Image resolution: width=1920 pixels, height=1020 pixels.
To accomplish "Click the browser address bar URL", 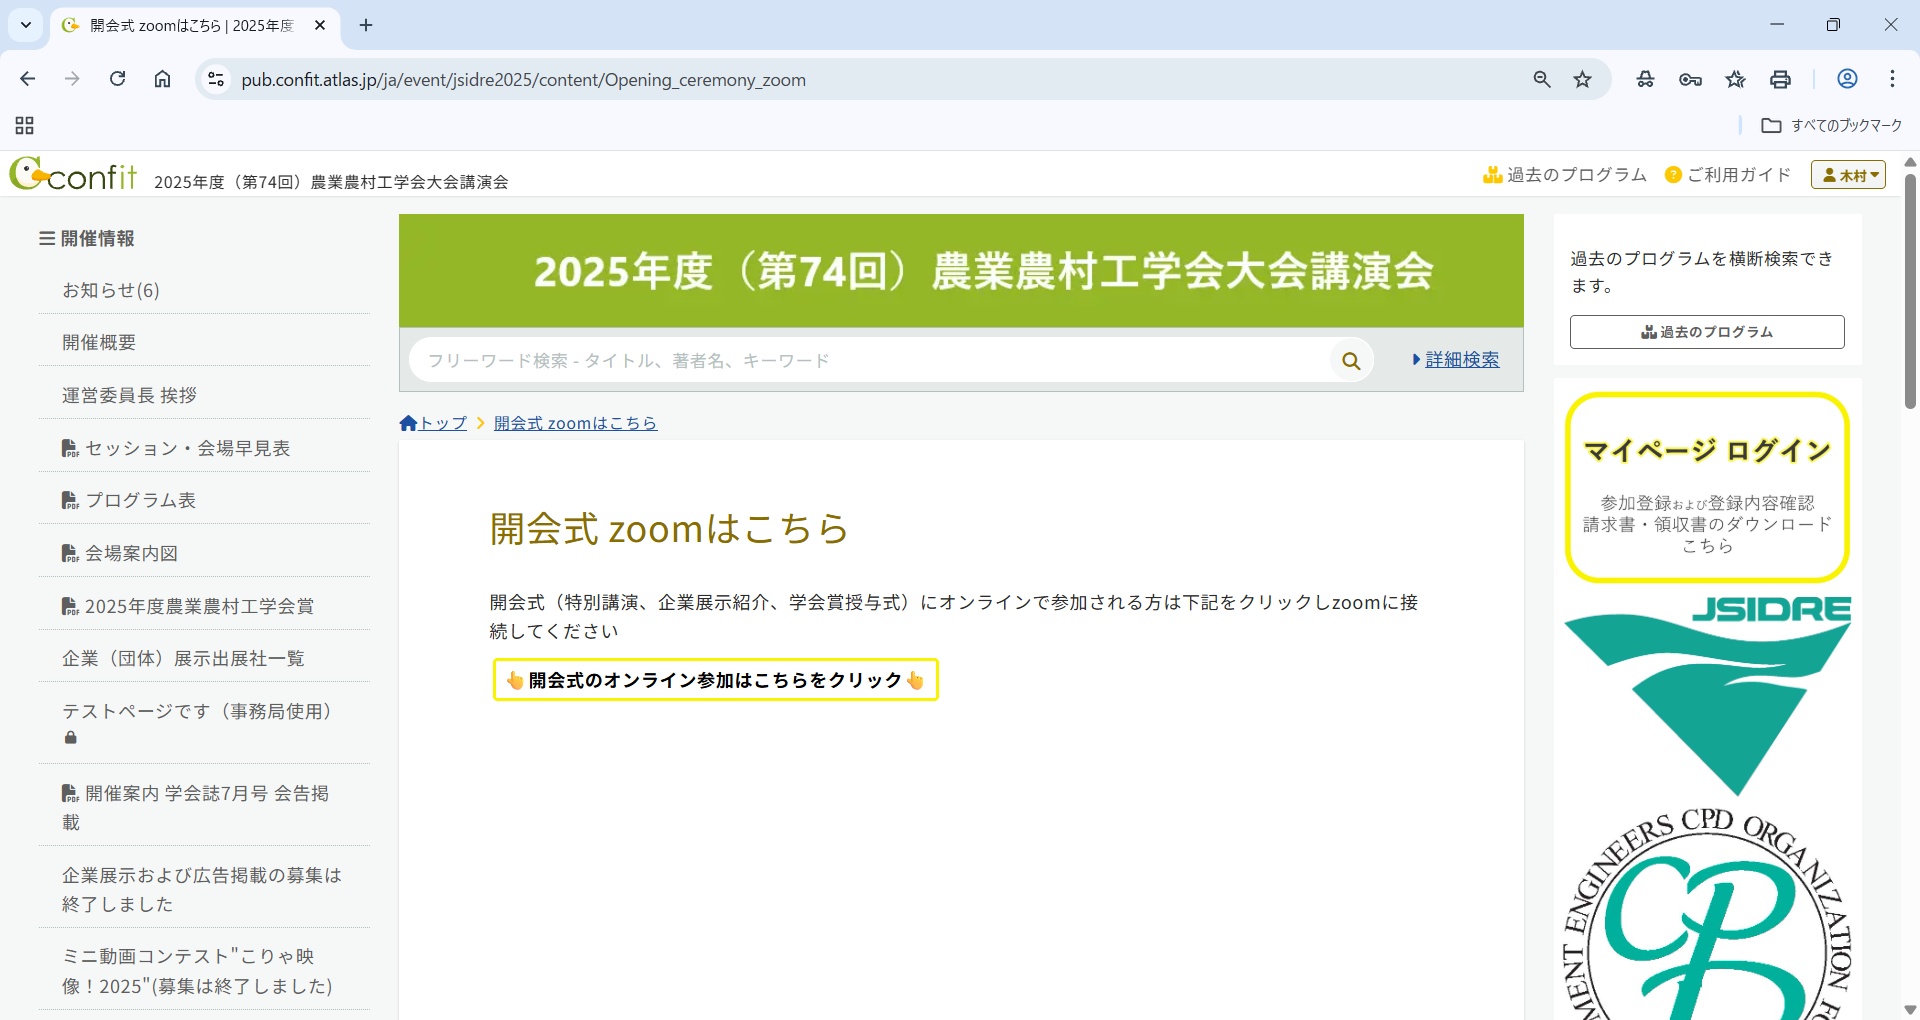I will (x=523, y=80).
